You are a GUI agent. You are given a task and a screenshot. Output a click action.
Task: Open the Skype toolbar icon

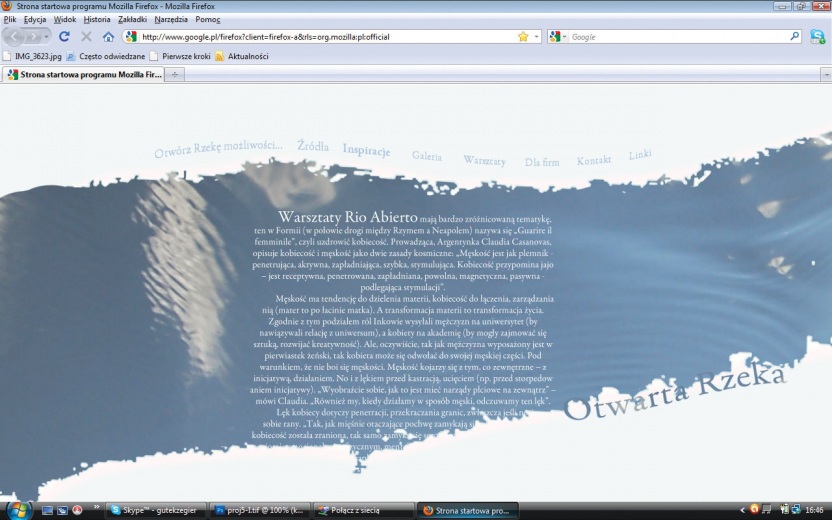coord(817,37)
